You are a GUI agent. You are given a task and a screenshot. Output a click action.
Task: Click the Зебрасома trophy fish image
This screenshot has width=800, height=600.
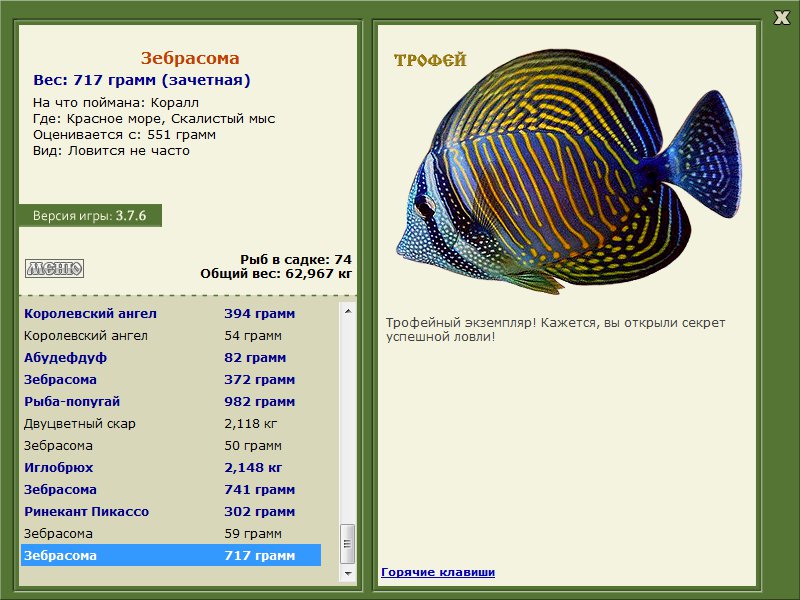tap(568, 172)
